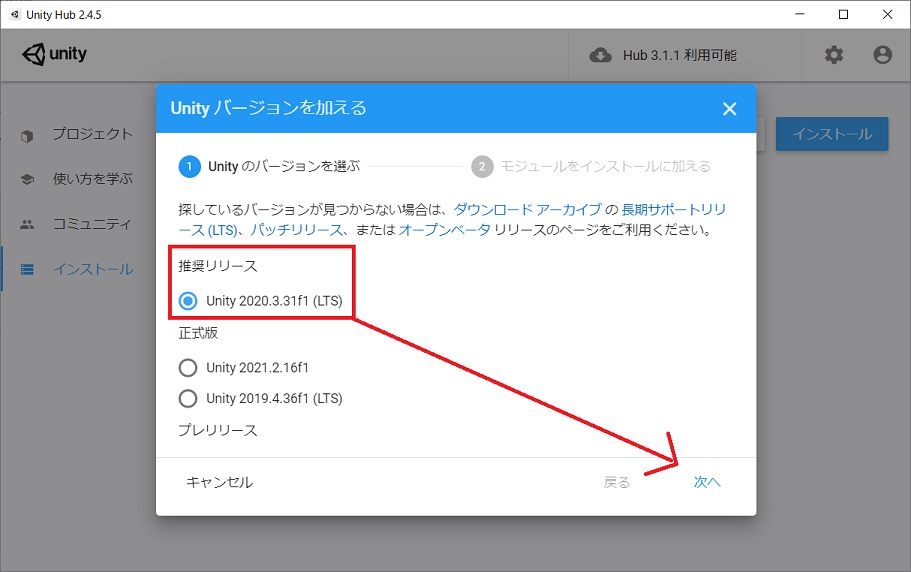The image size is (911, 572).
Task: Select Unity 2021.2.16f1 radio button
Action: click(x=188, y=368)
